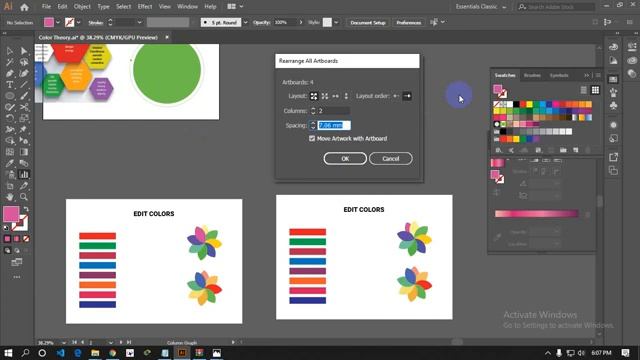640x360 pixels.
Task: Expand the Opacity arrow
Action: [301, 22]
